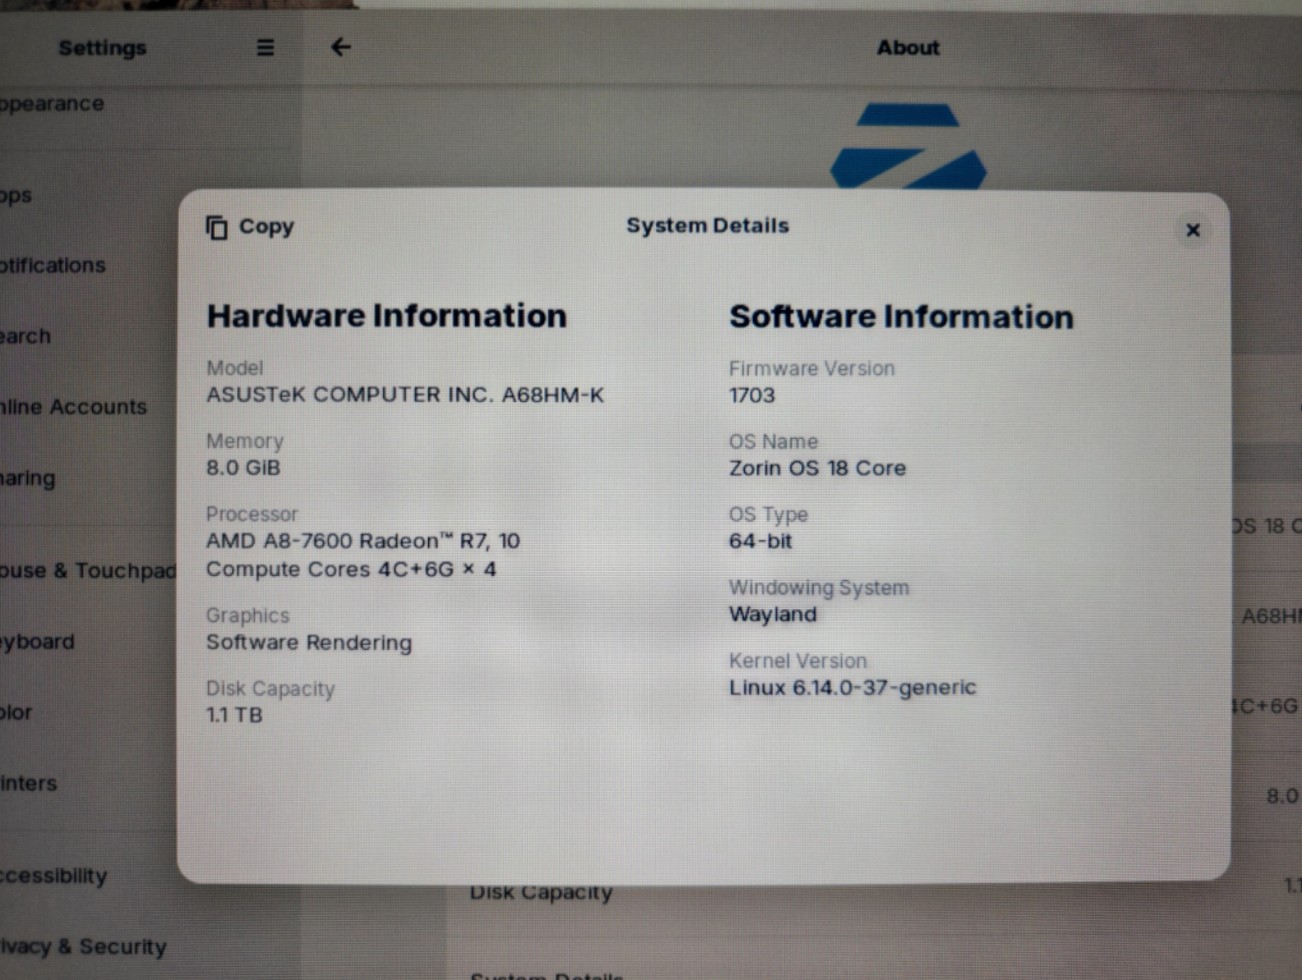This screenshot has width=1302, height=980.
Task: Go back using the header arrow
Action: click(x=341, y=47)
